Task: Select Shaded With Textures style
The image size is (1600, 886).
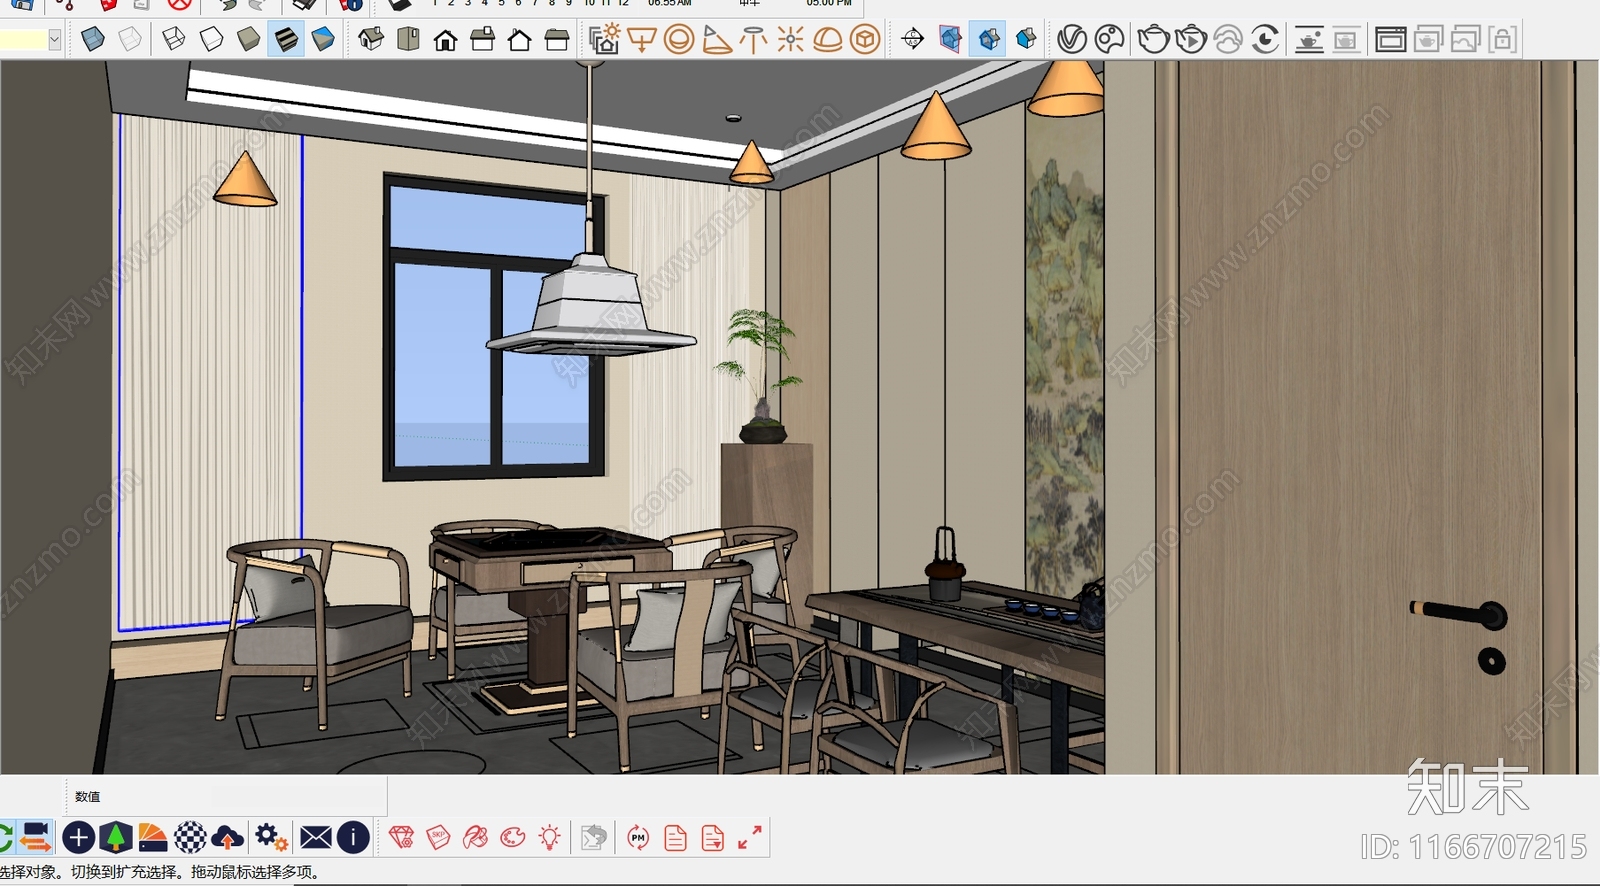Action: 286,39
